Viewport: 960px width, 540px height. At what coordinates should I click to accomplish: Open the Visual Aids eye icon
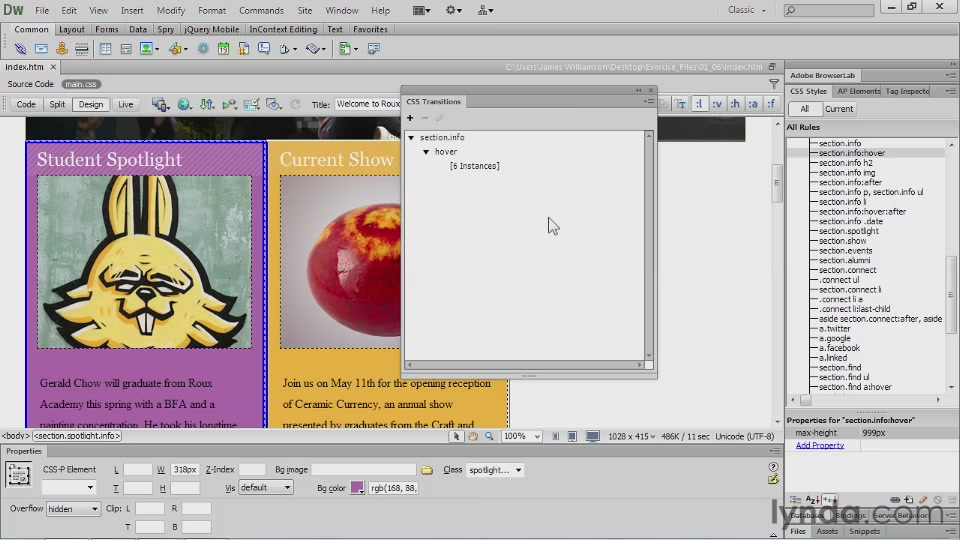(x=273, y=105)
